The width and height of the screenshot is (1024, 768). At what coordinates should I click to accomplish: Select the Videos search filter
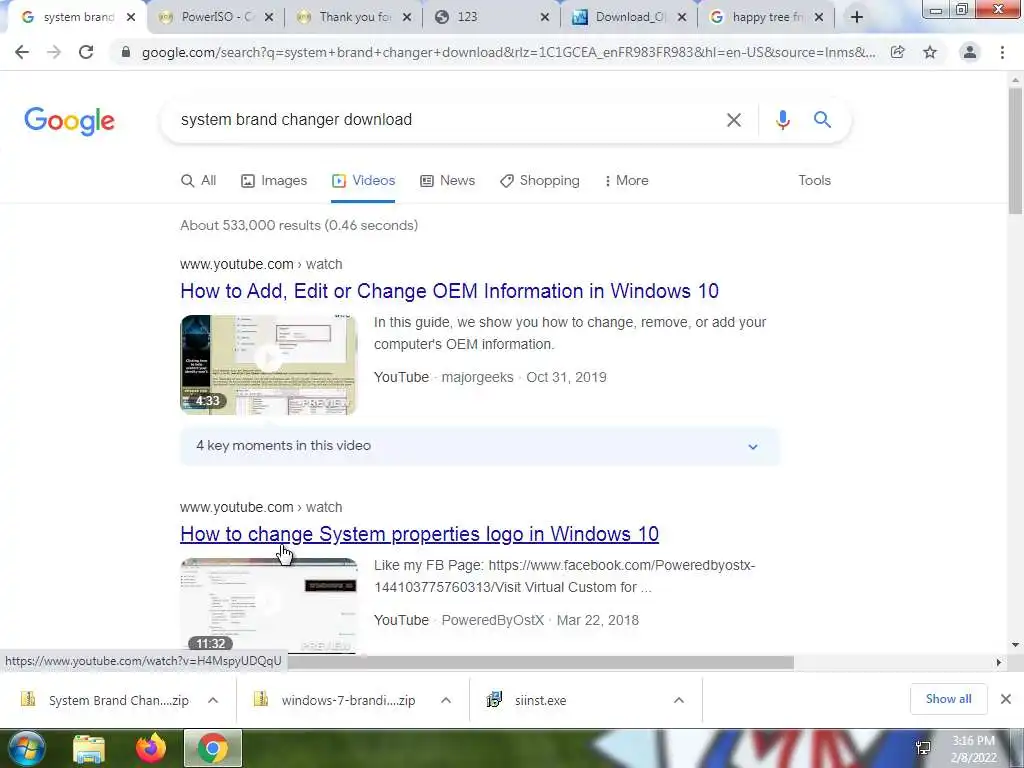(363, 181)
